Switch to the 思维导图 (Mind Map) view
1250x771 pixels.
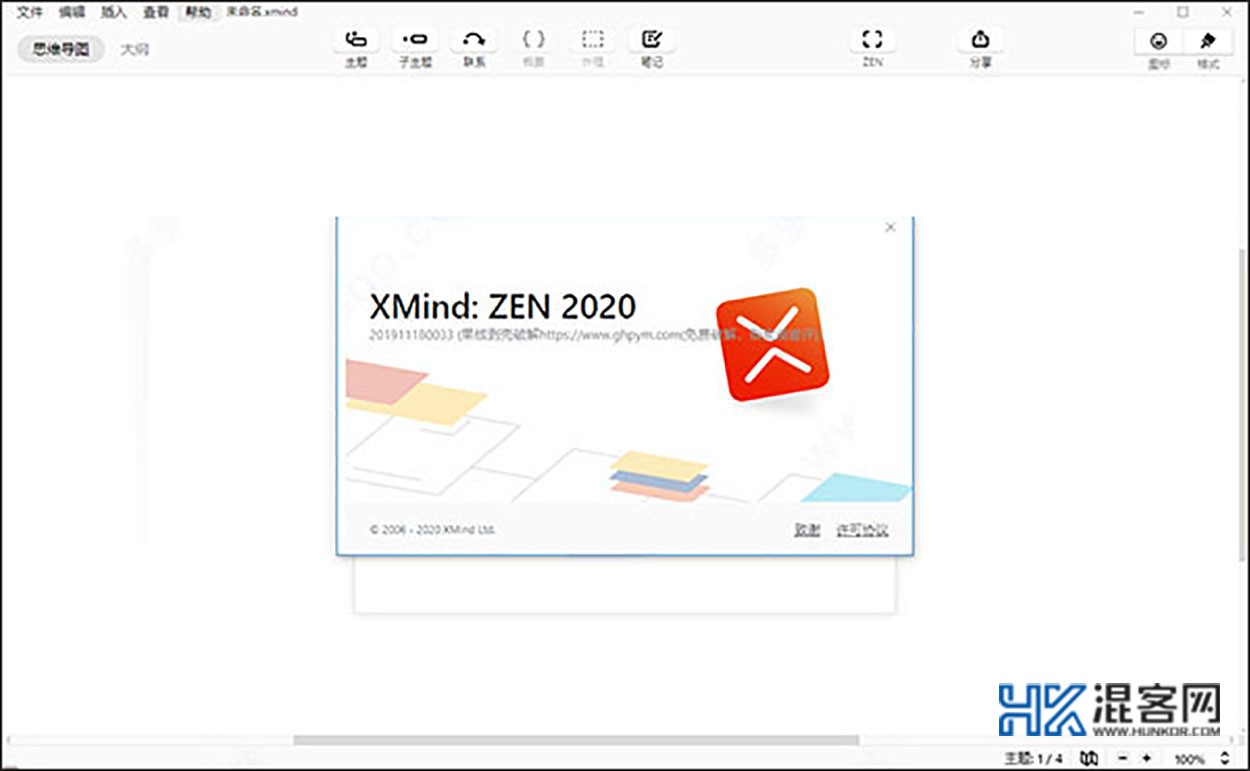[61, 49]
